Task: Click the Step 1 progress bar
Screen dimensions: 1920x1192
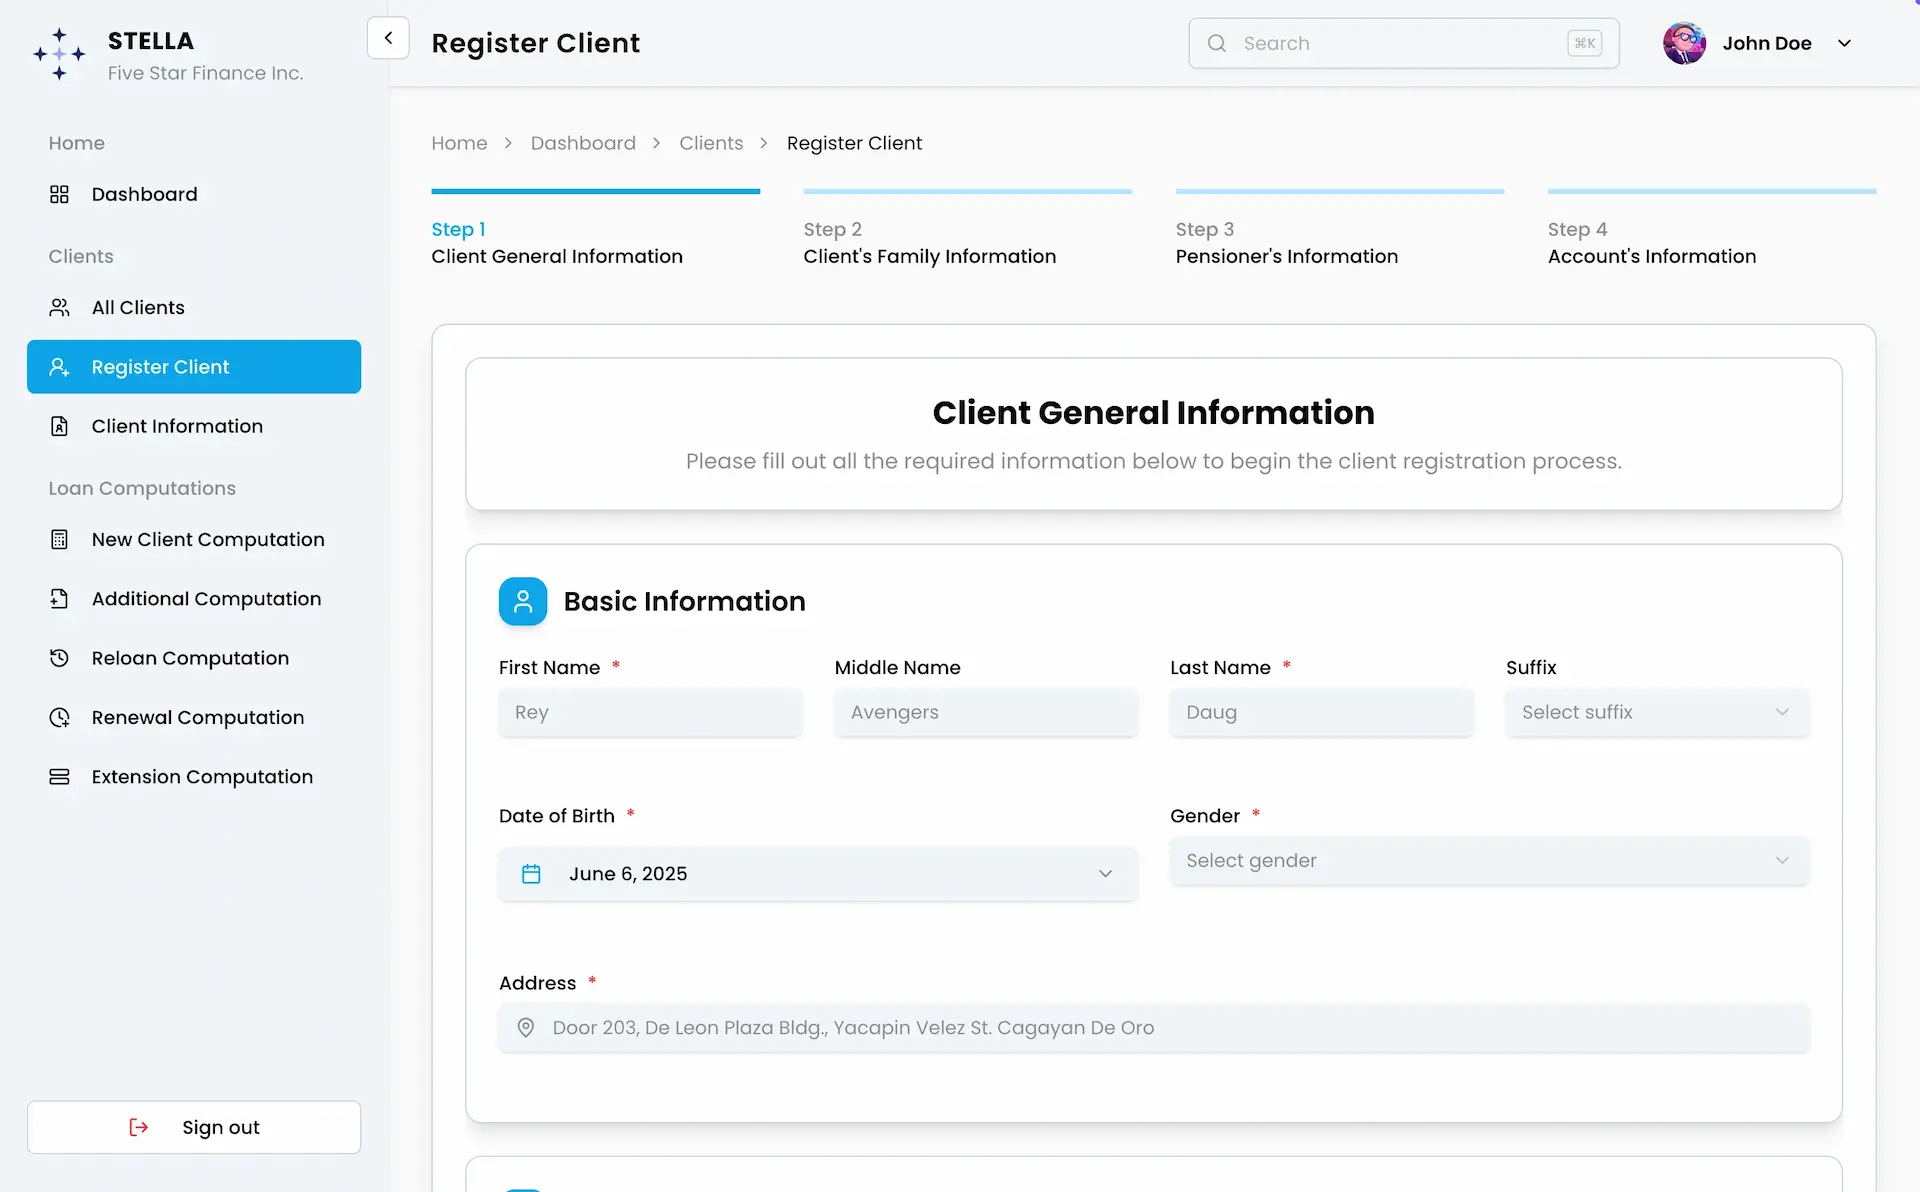Action: point(596,191)
